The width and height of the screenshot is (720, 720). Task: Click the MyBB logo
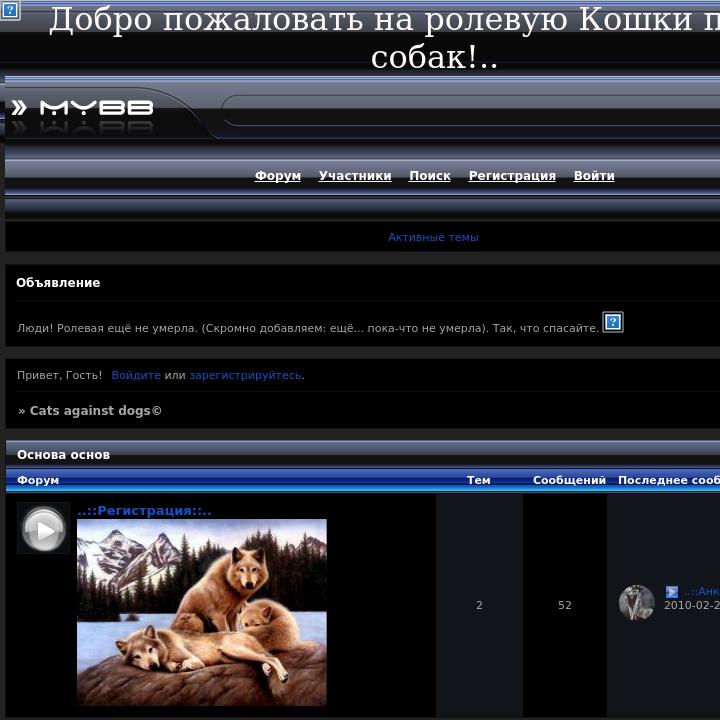[x=82, y=109]
